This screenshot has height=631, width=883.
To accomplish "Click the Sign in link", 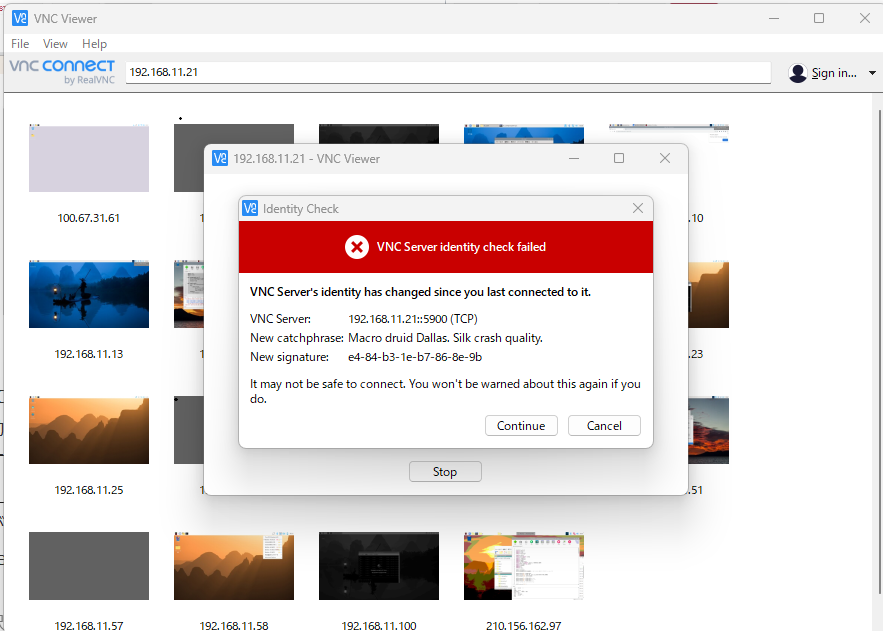I will click(x=834, y=73).
